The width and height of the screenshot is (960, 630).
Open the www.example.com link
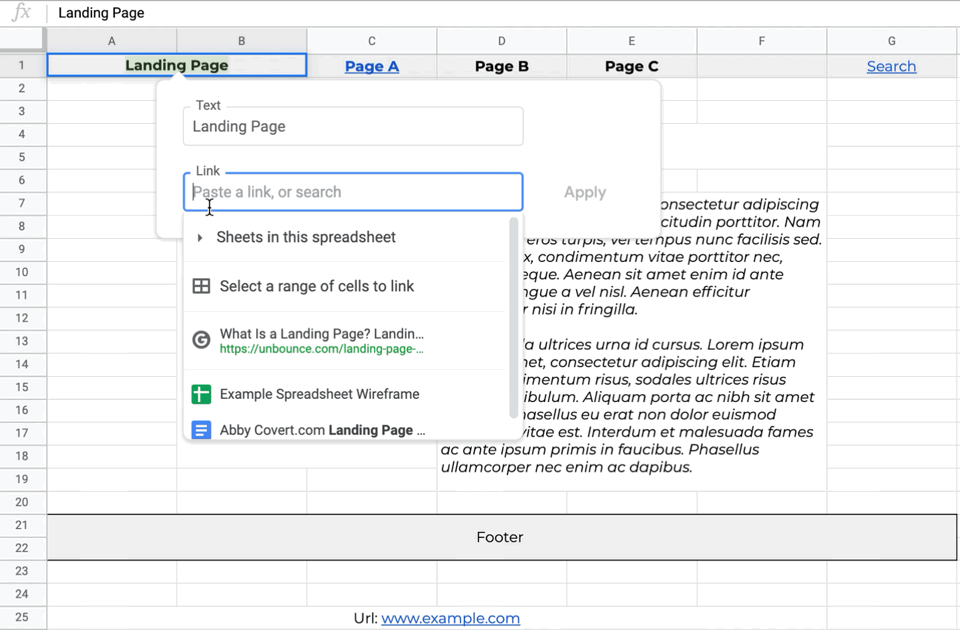click(451, 618)
